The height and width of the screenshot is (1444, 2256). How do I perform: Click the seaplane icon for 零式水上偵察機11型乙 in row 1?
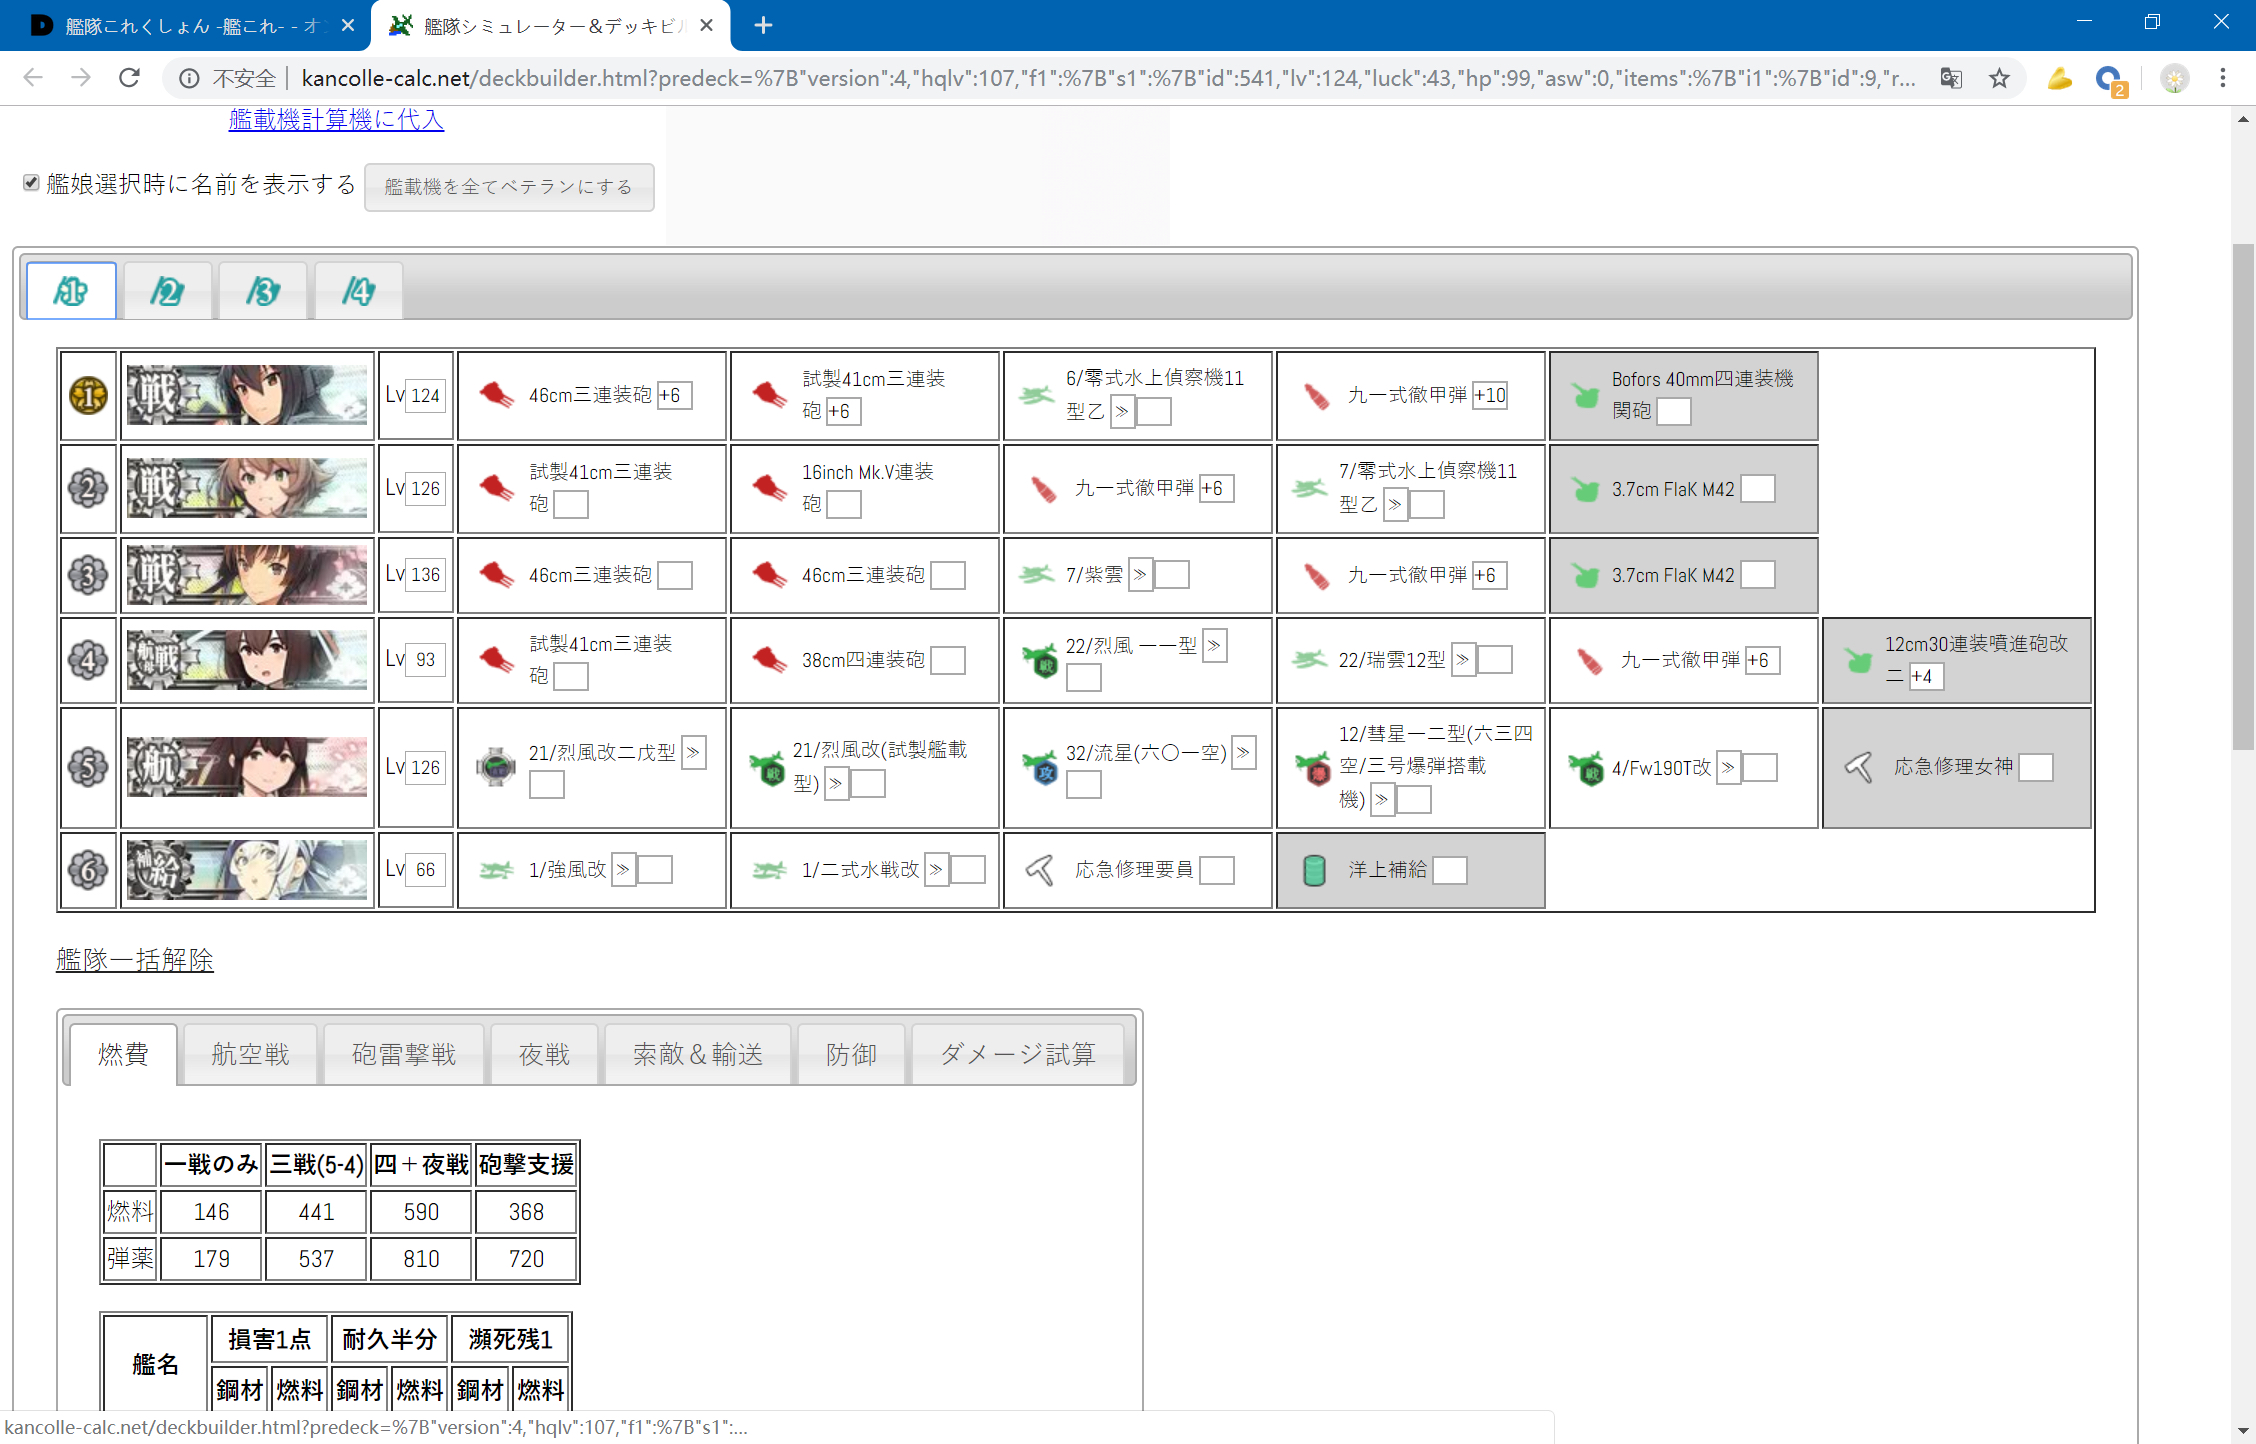point(1036,395)
